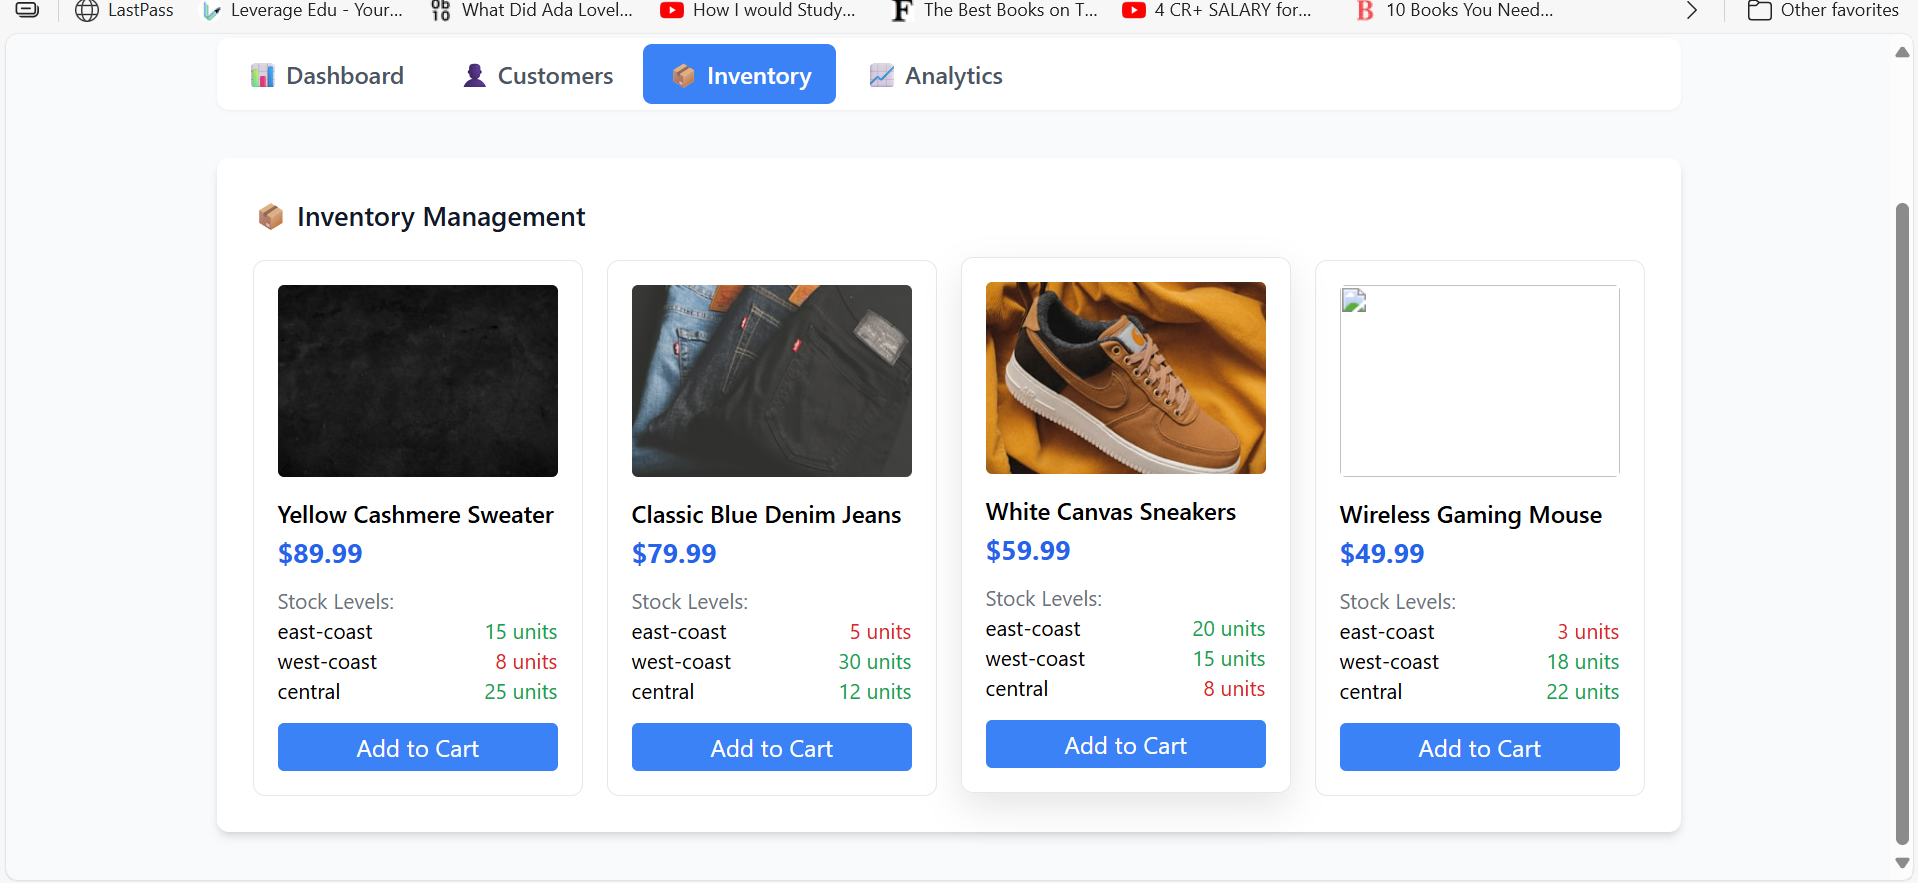Add Wireless Gaming Mouse to cart
Screen dimensions: 1918x883
(1480, 747)
